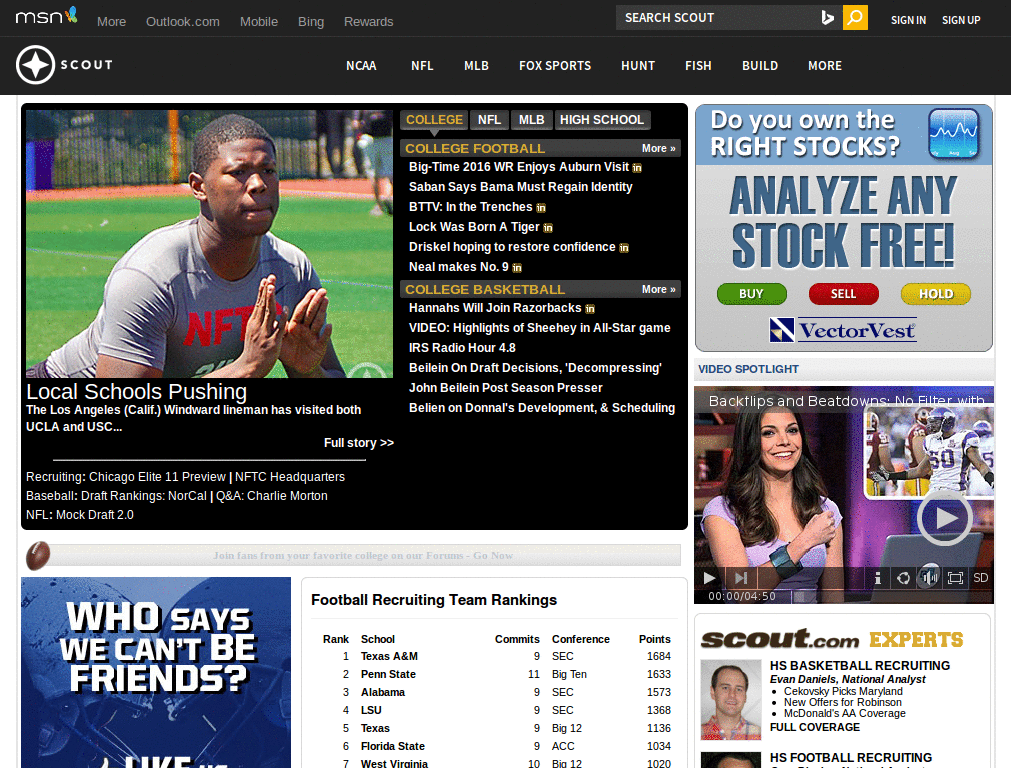Expand the MORE navigation menu
The width and height of the screenshot is (1024, 768).
point(825,66)
